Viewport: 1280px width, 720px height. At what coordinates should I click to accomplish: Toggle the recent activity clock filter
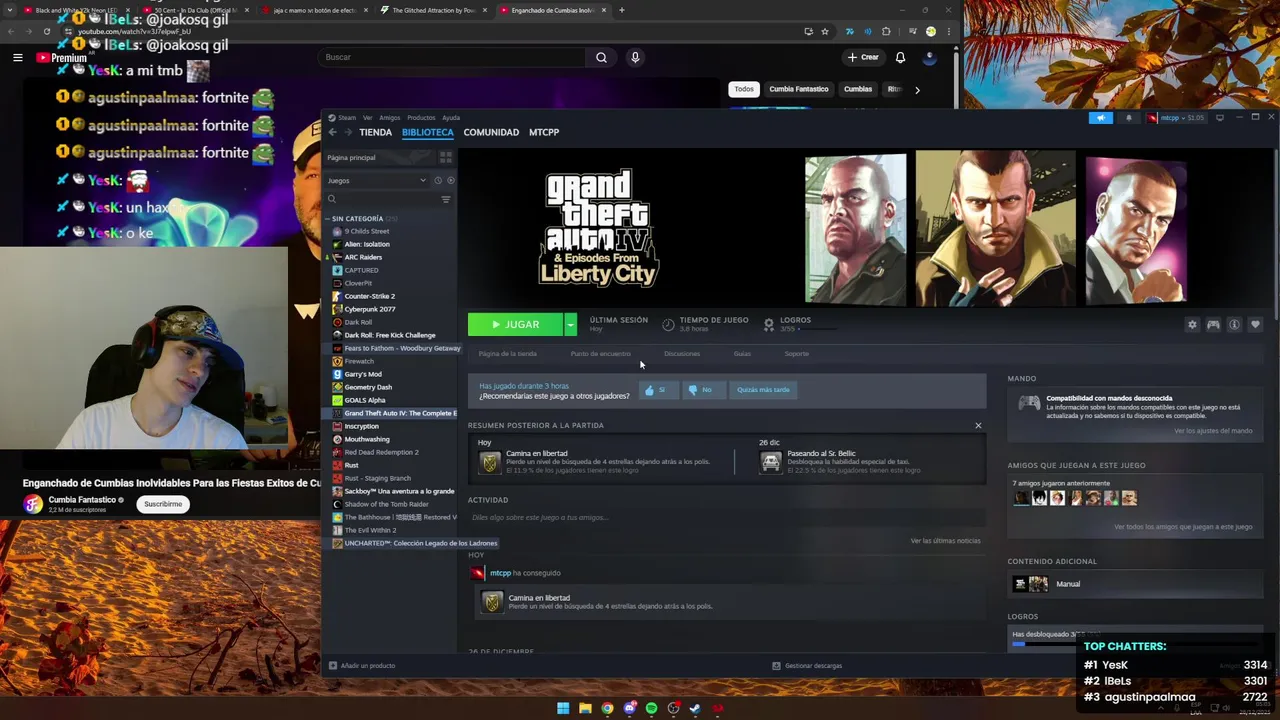(x=438, y=180)
